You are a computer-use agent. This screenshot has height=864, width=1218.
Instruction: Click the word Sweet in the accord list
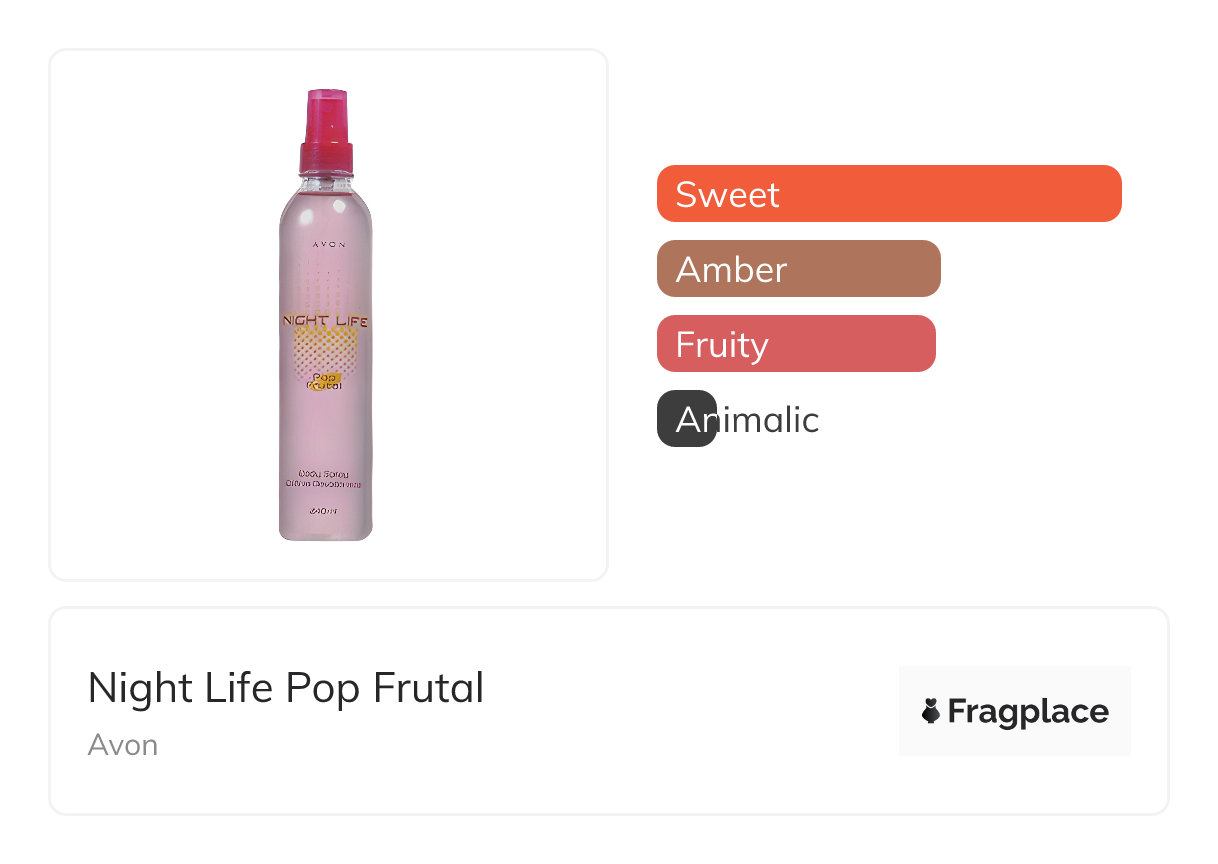point(727,194)
